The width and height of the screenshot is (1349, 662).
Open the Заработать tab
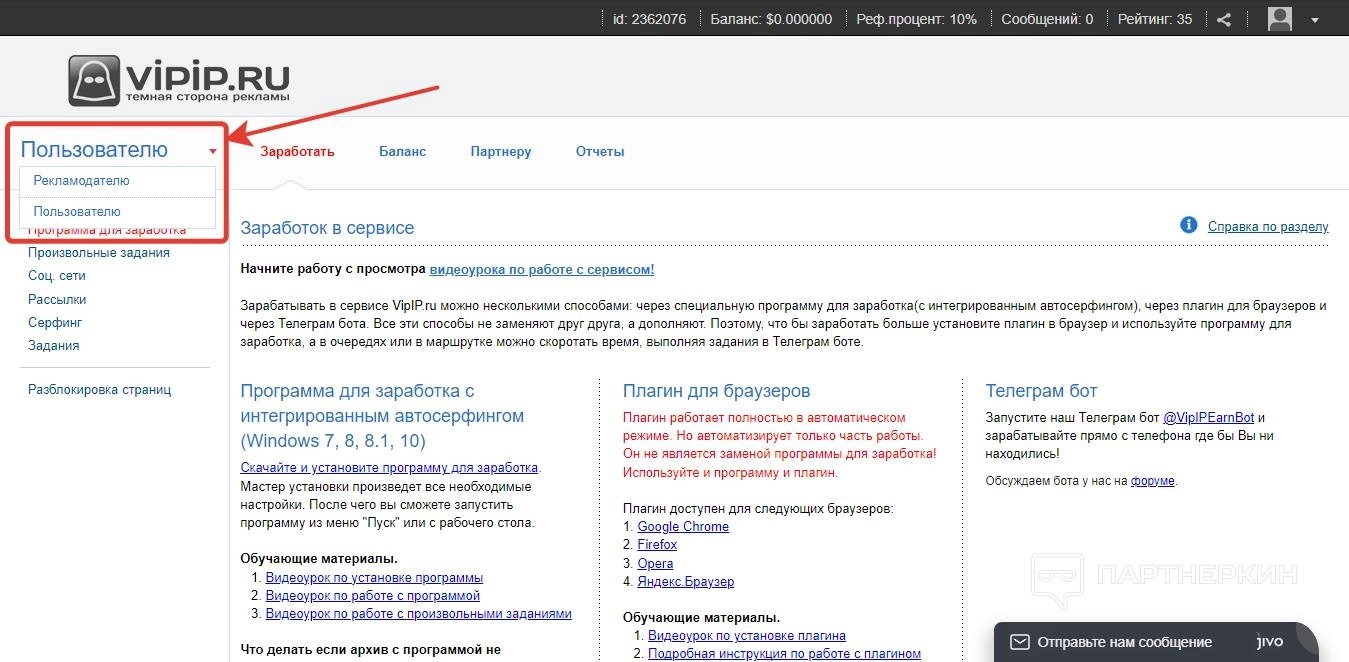297,152
